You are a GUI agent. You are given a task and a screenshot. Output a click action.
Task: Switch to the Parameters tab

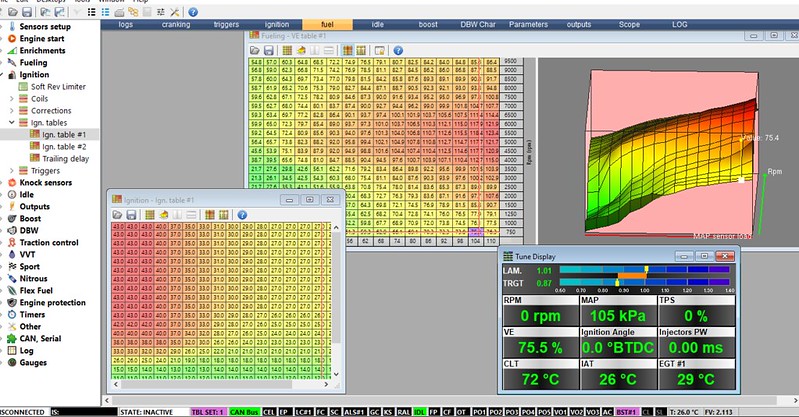pyautogui.click(x=528, y=24)
